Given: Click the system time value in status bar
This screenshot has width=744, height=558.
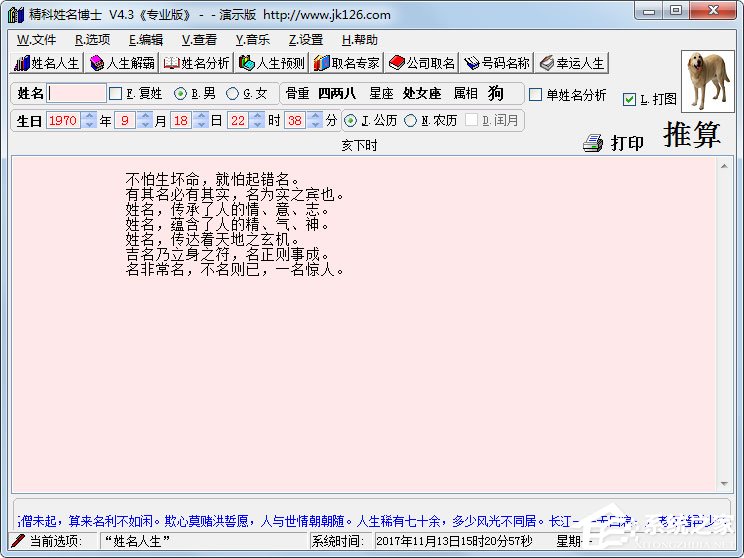Looking at the screenshot, I should coord(454,541).
